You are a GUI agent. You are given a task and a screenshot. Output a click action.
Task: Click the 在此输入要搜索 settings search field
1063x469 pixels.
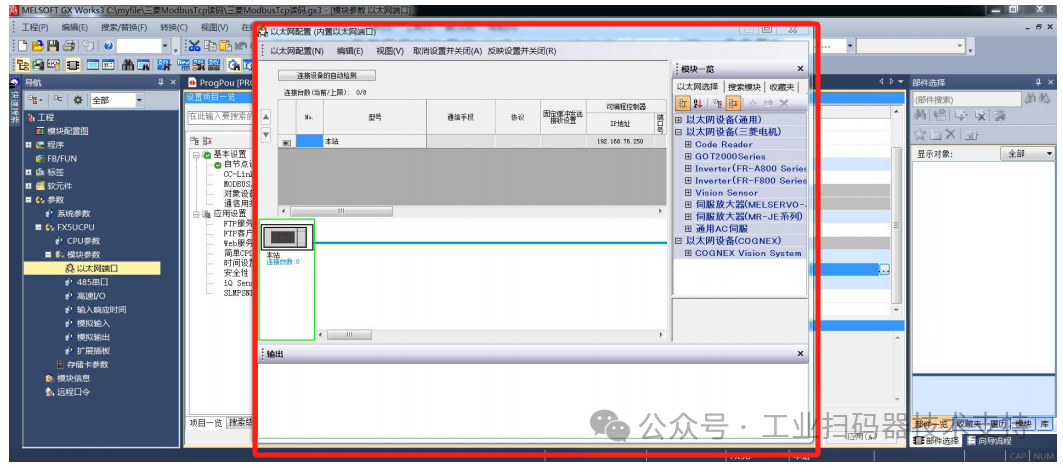click(x=220, y=117)
